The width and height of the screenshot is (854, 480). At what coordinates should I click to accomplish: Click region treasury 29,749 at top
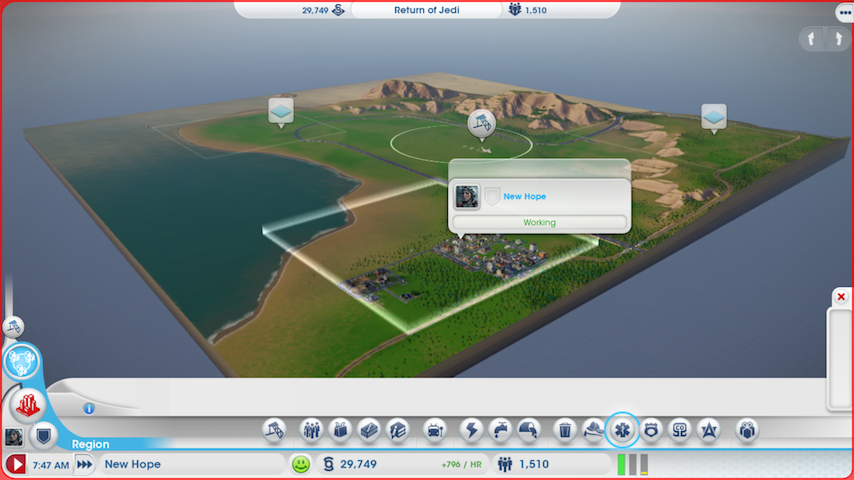(x=323, y=10)
